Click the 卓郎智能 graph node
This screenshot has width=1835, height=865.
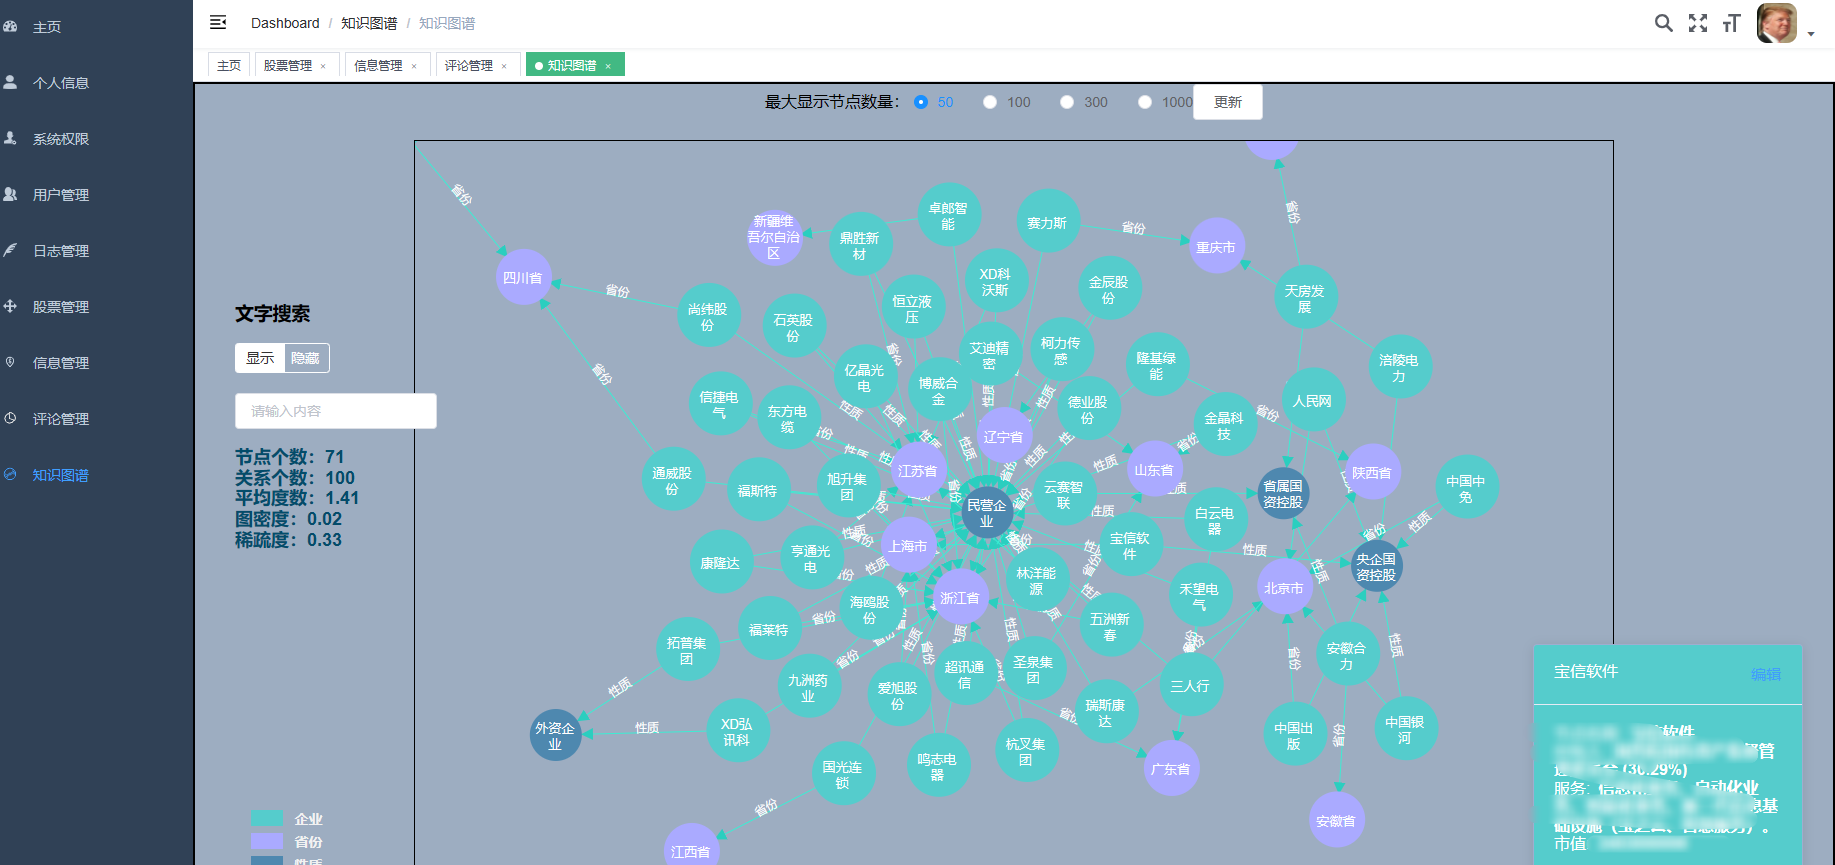948,215
